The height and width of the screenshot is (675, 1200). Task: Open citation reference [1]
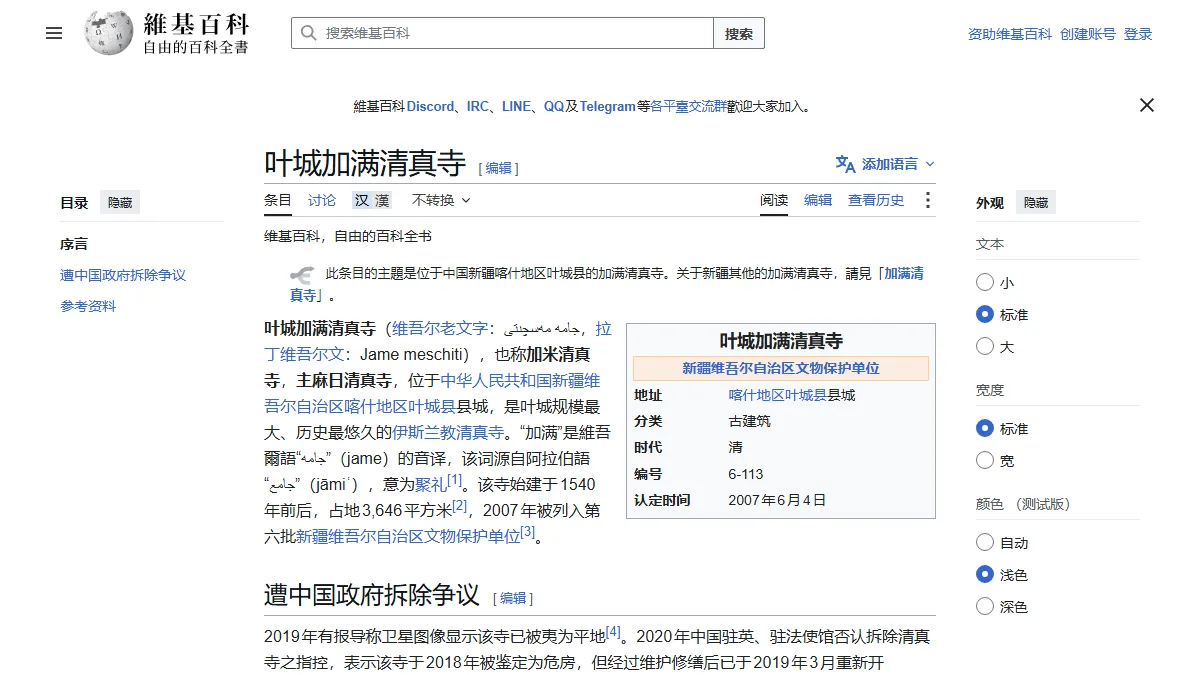point(455,480)
